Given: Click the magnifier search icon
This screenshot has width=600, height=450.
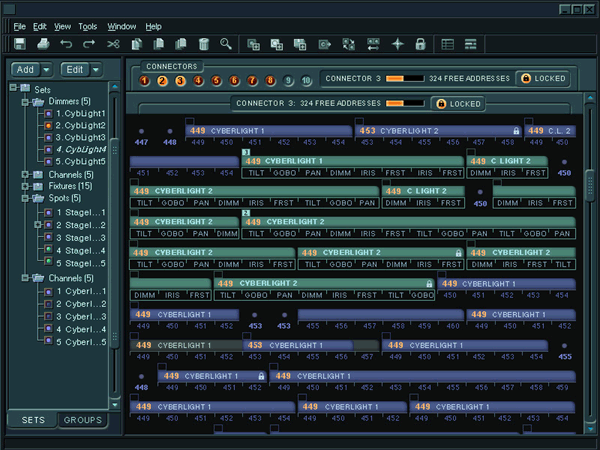Looking at the screenshot, I should [x=226, y=44].
